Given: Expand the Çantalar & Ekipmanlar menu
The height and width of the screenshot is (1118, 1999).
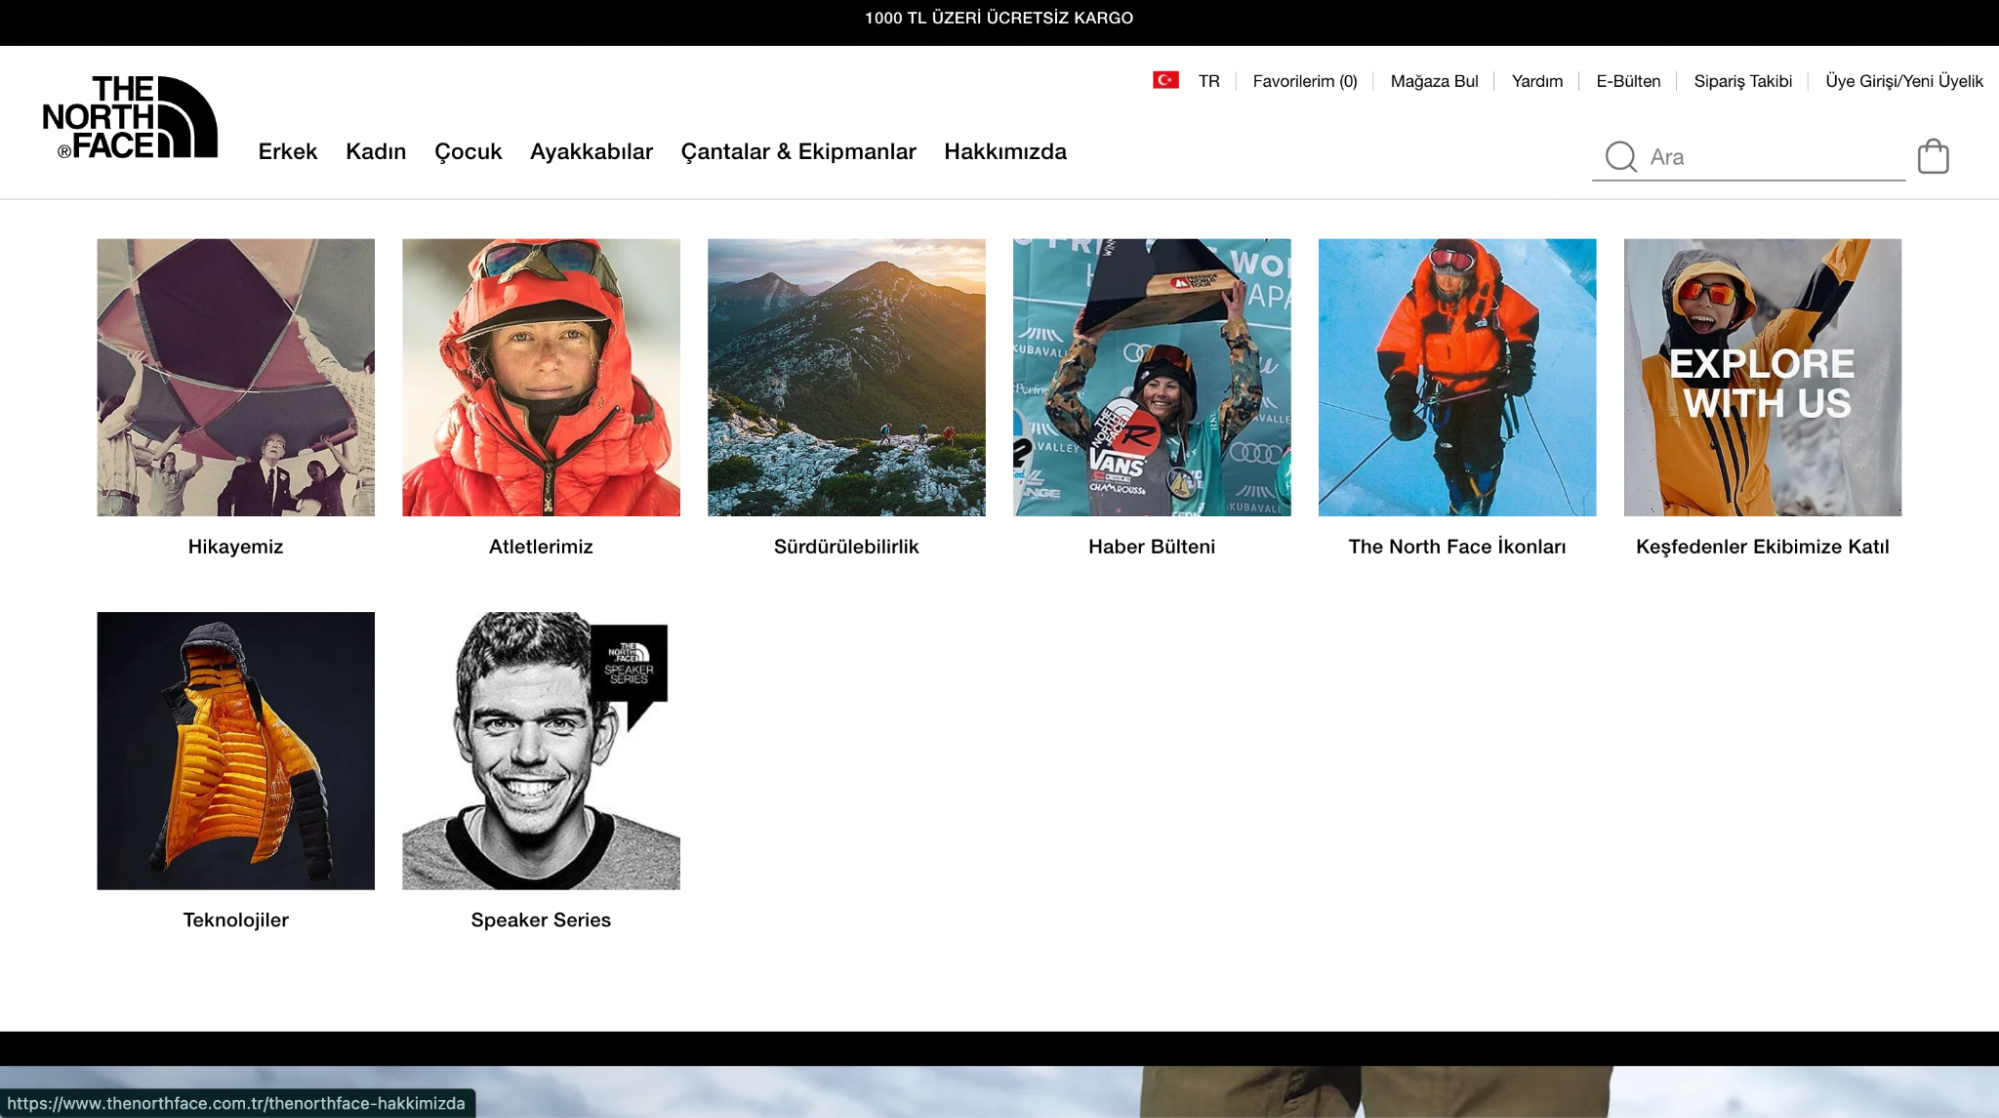Looking at the screenshot, I should 797,151.
